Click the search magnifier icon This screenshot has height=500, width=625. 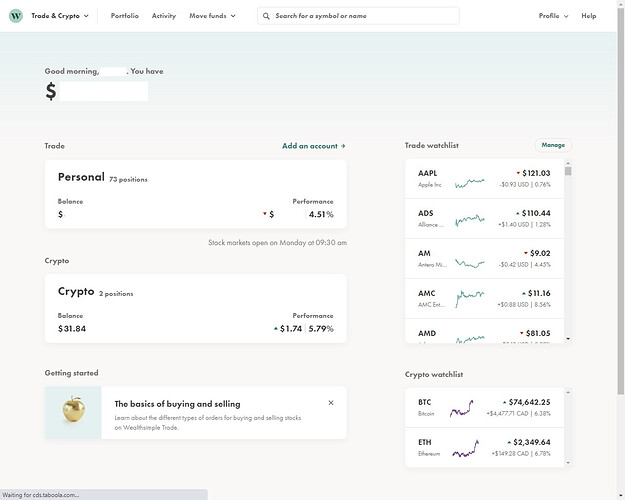pos(266,16)
